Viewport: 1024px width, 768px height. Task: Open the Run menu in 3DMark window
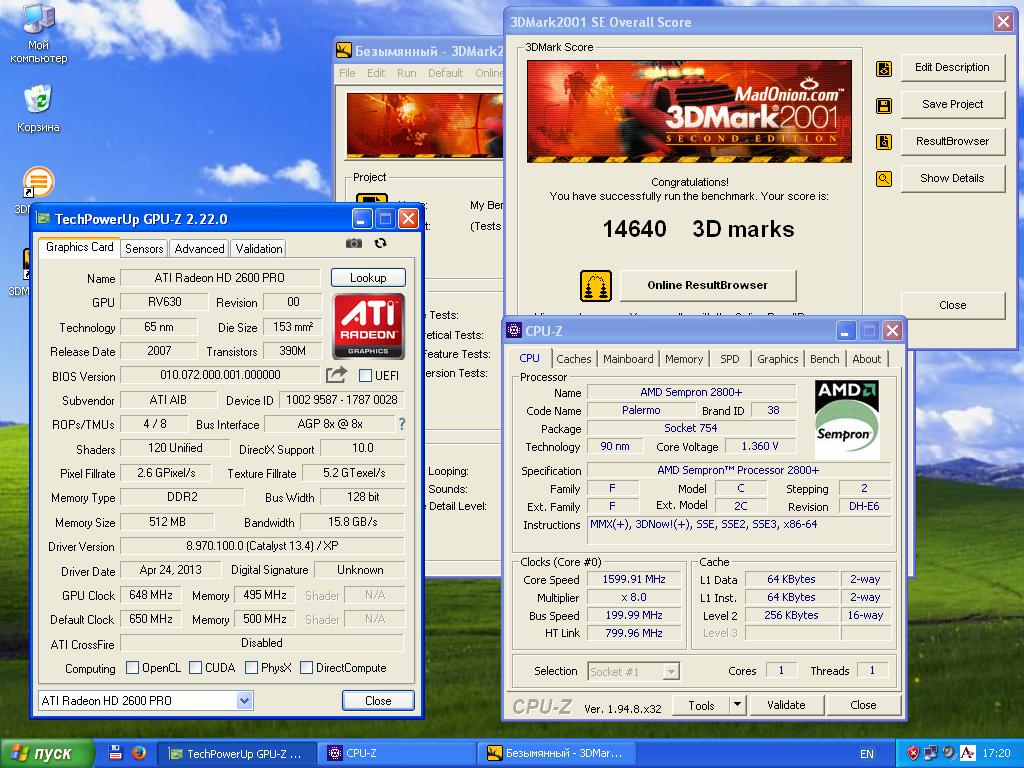tap(406, 73)
